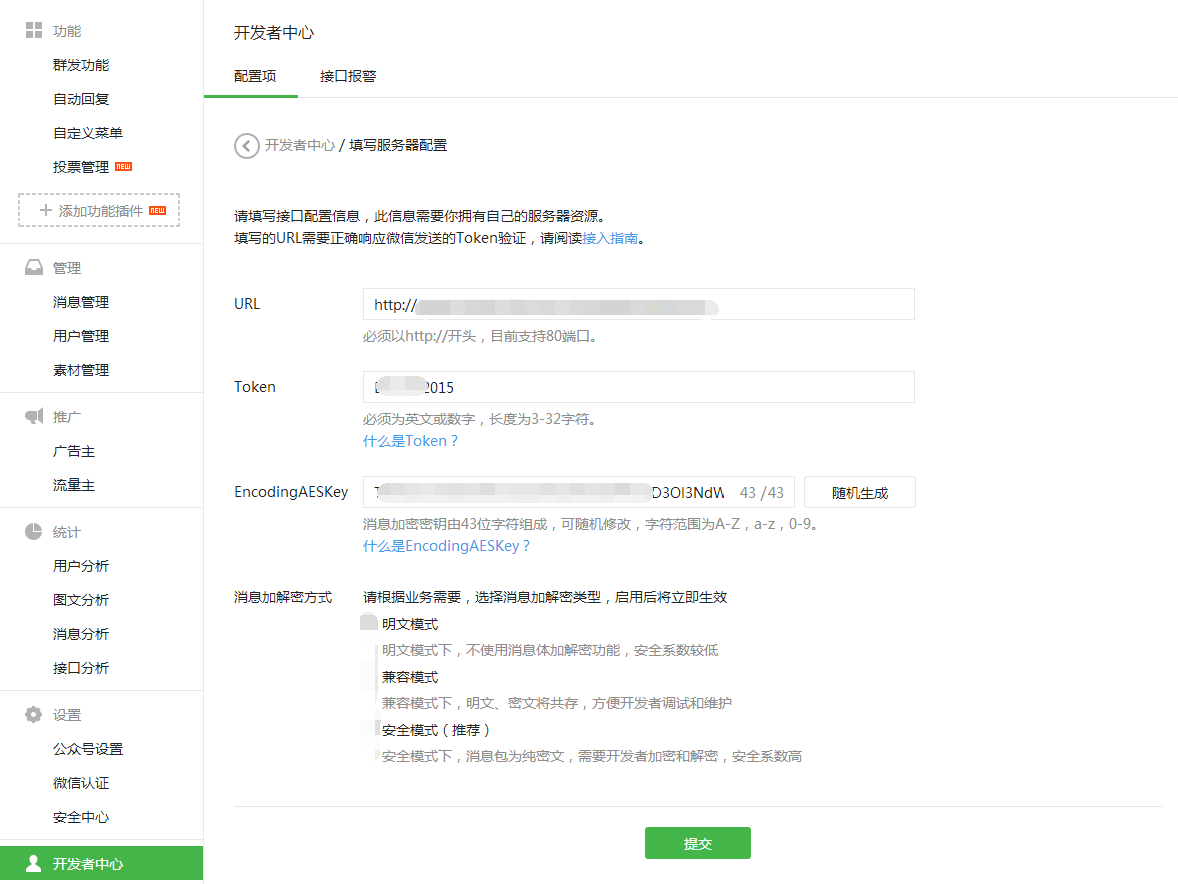
Task: Open the 接入指南 link
Action: pyautogui.click(x=610, y=238)
